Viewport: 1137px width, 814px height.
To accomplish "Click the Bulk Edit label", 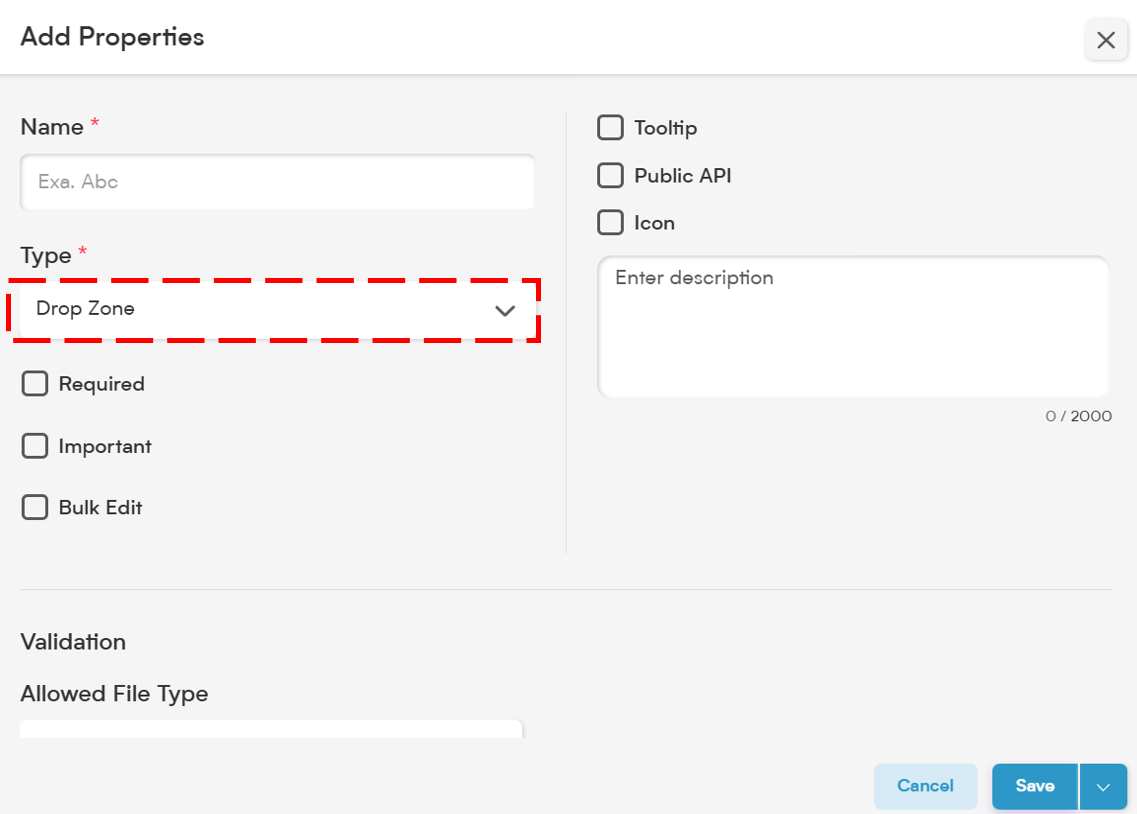I will 100,507.
